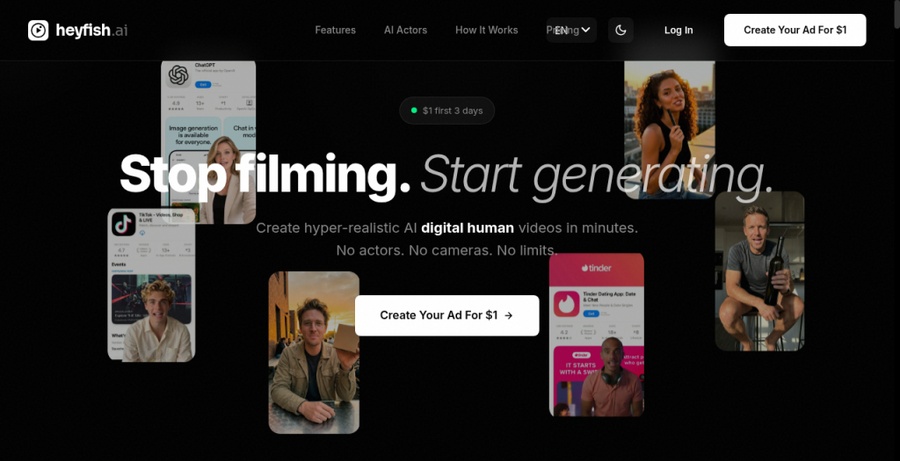Open the ChatGPT app ad thumbnail

tap(208, 142)
